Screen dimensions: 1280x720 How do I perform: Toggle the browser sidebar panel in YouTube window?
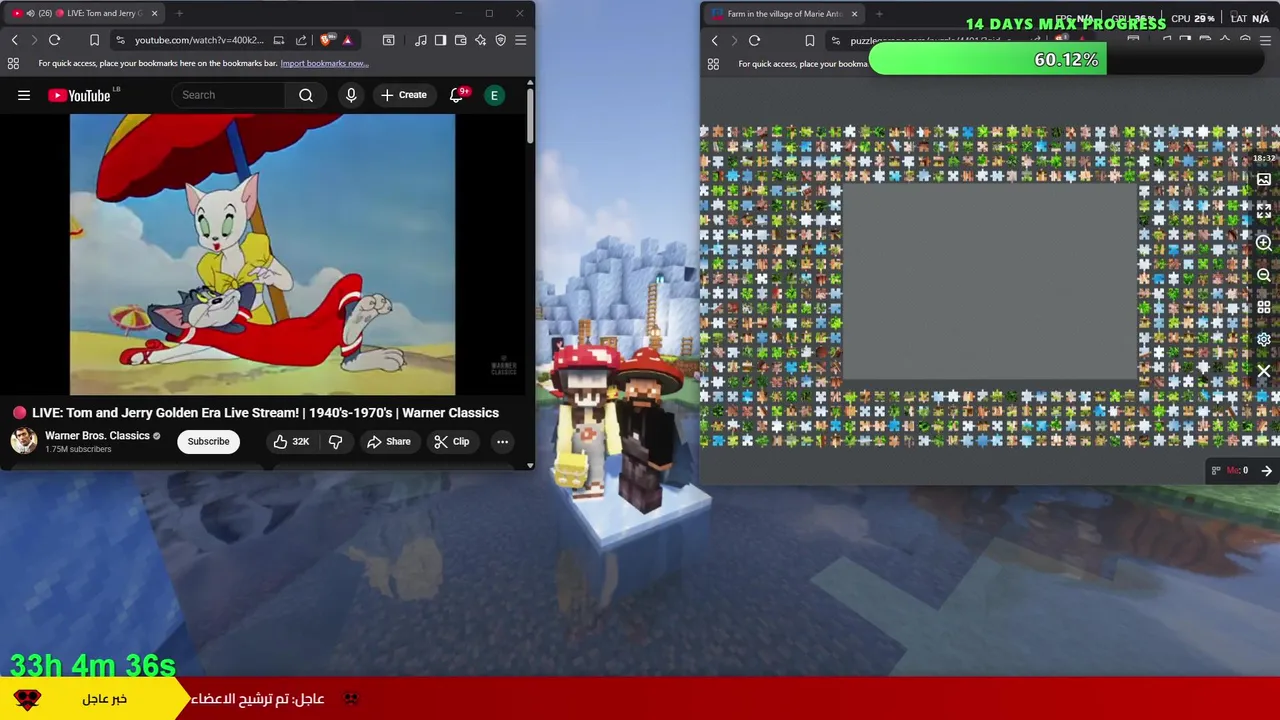coord(441,40)
